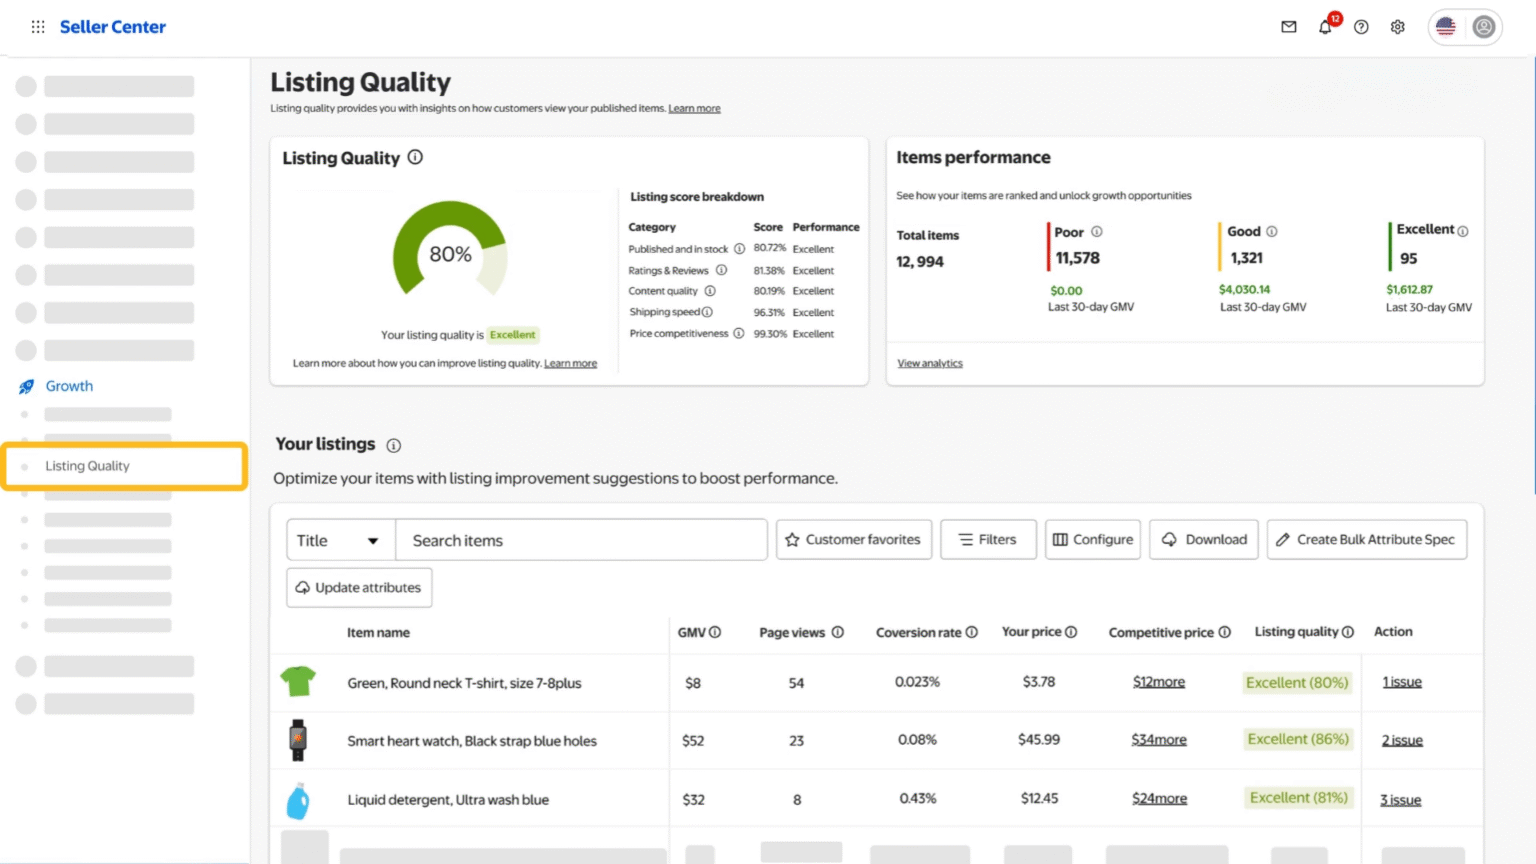Open the Help question mark icon
Screen dimensions: 1536x864
(1361, 27)
